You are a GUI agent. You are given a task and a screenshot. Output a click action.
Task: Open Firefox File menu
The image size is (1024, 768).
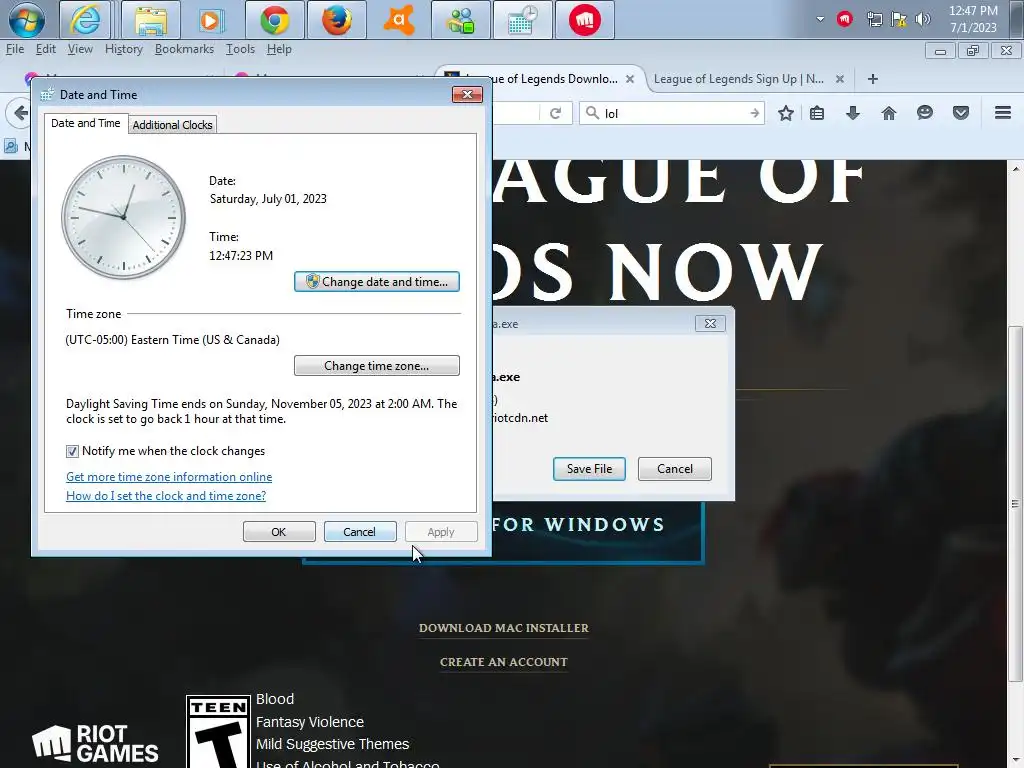coord(14,49)
